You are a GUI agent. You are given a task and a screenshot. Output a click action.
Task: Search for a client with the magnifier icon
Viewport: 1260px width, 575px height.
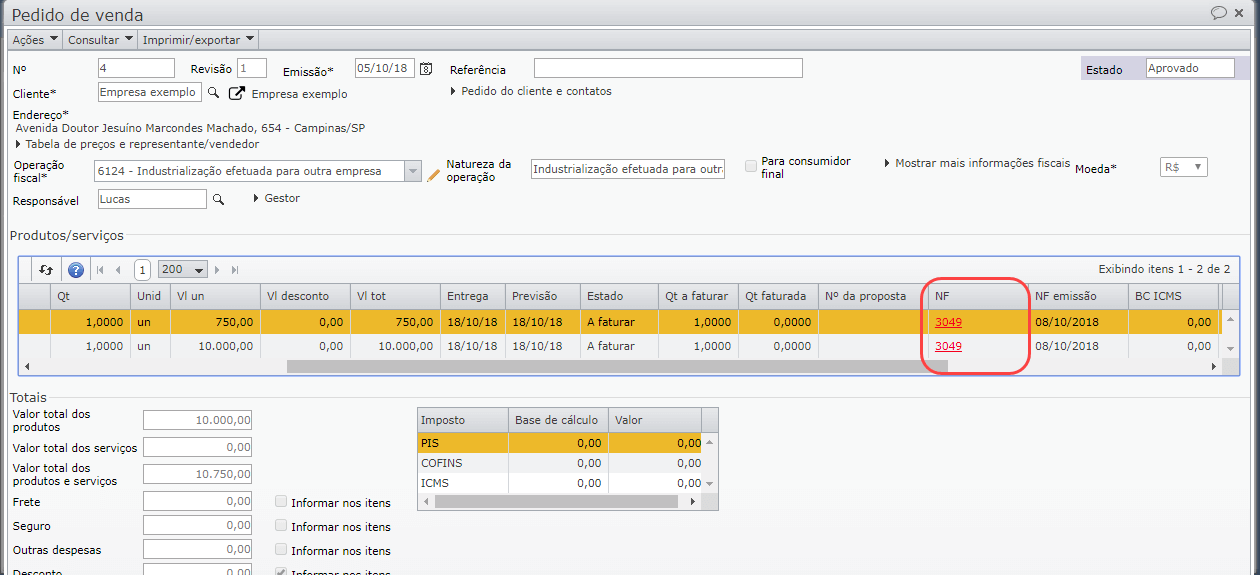(212, 92)
